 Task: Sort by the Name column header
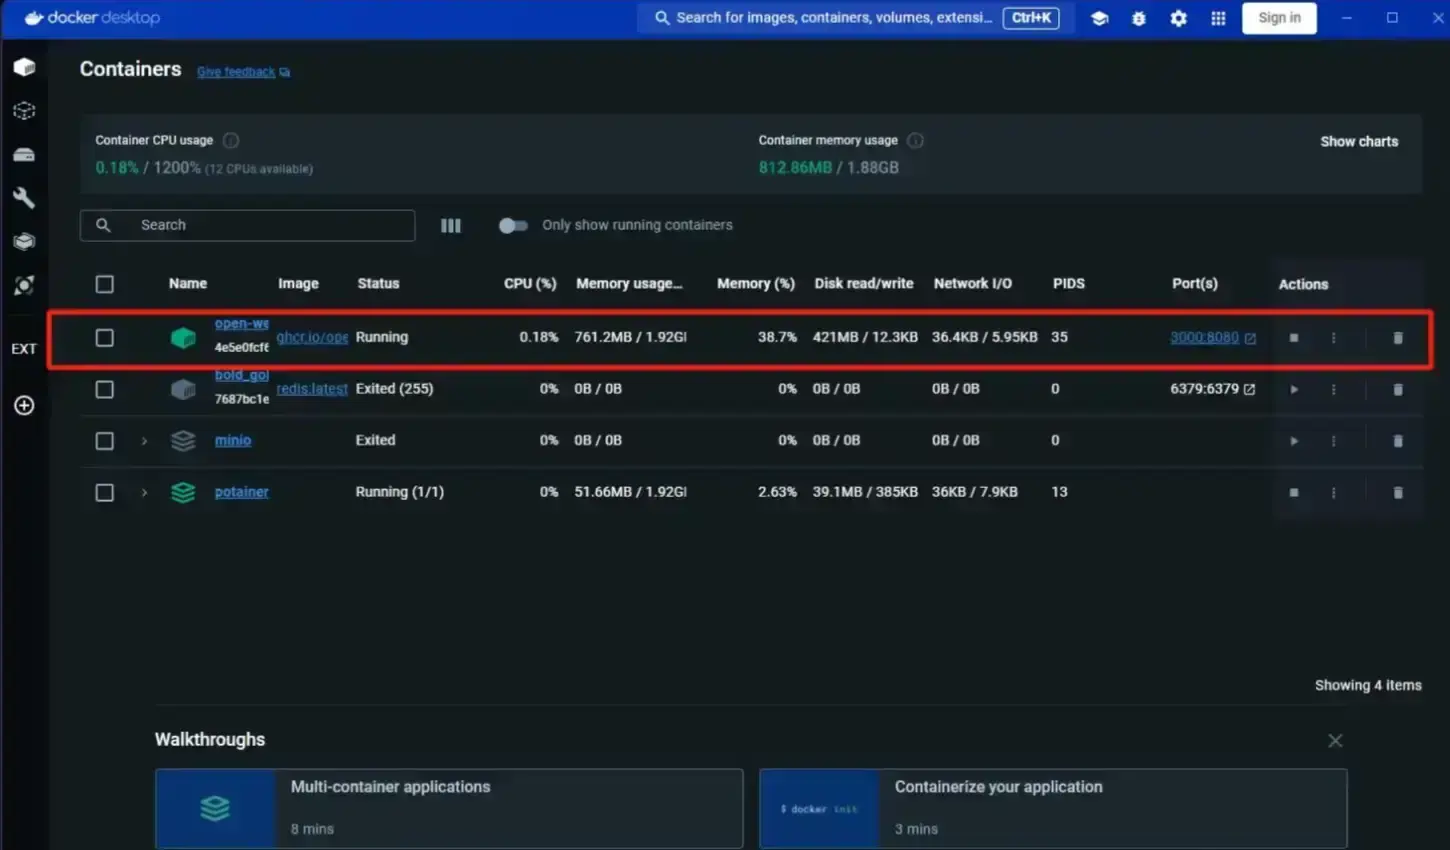click(188, 284)
